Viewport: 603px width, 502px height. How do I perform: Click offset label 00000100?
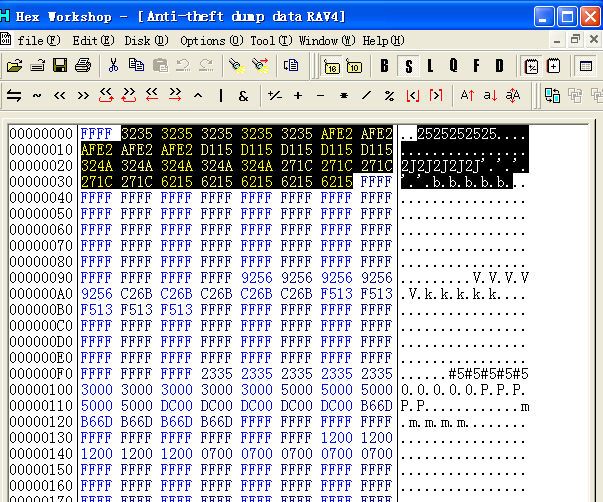(x=41, y=390)
